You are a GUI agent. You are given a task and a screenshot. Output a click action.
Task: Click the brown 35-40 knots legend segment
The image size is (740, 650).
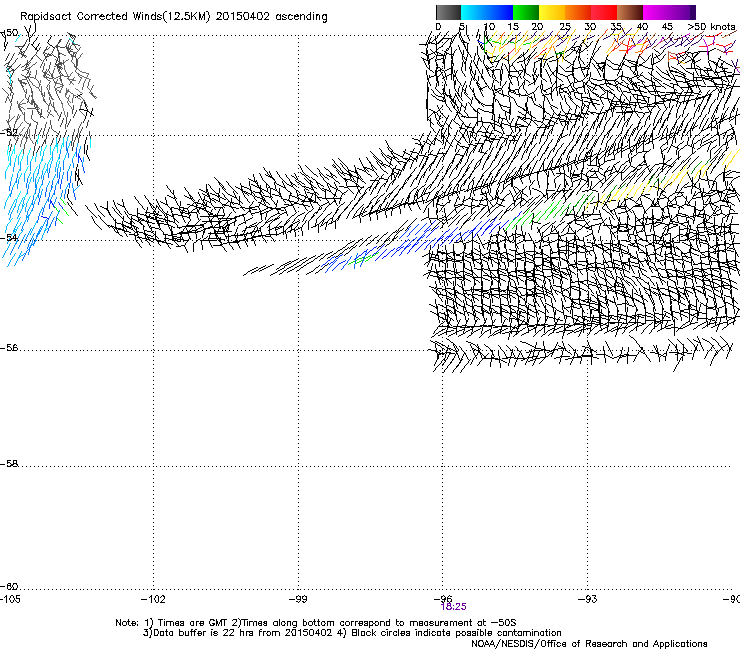pos(630,12)
